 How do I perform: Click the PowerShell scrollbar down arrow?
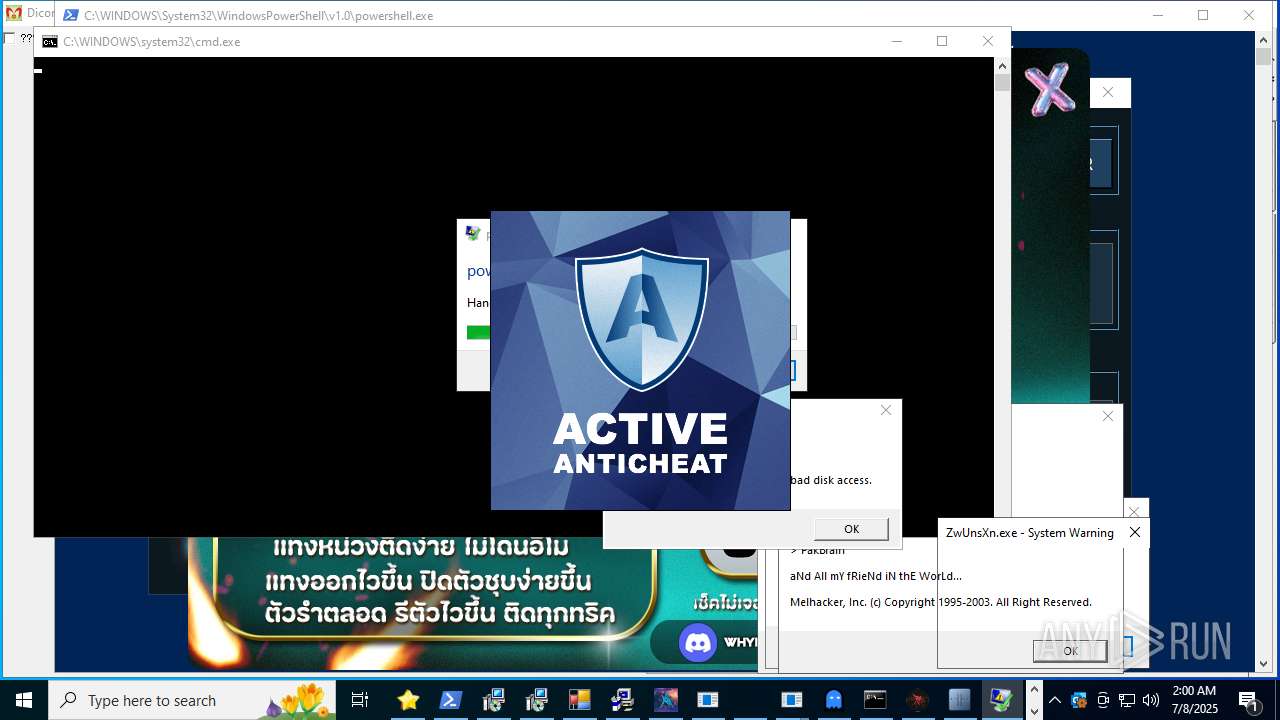[x=1263, y=663]
